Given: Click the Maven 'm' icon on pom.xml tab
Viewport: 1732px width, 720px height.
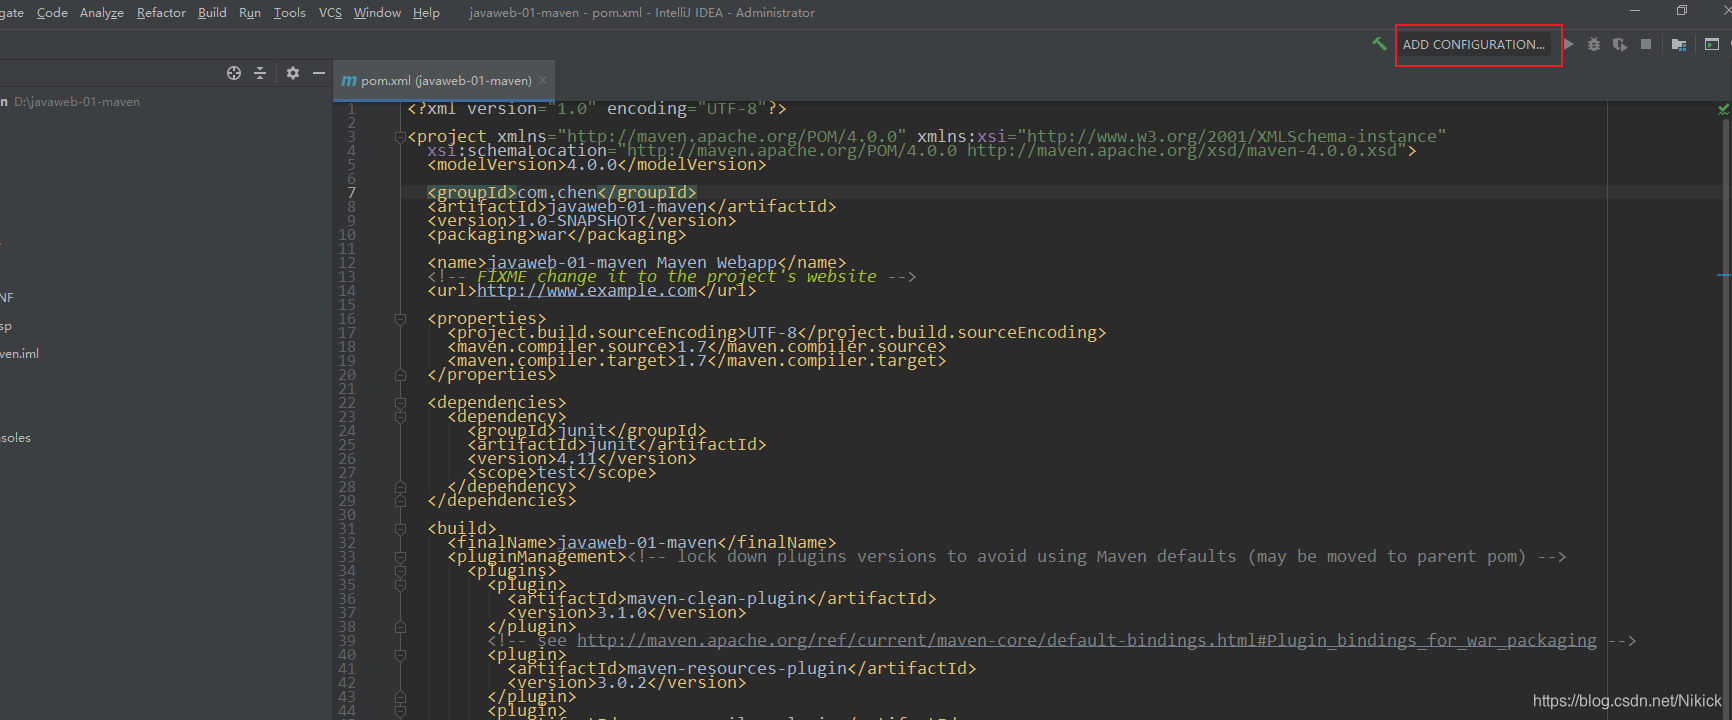Looking at the screenshot, I should tap(349, 81).
